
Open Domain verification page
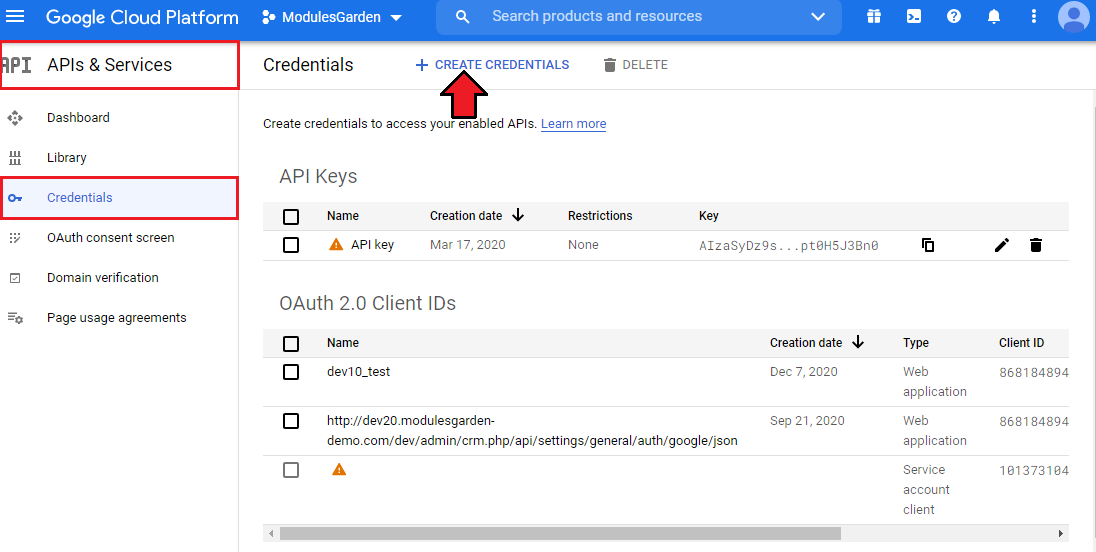click(x=103, y=277)
